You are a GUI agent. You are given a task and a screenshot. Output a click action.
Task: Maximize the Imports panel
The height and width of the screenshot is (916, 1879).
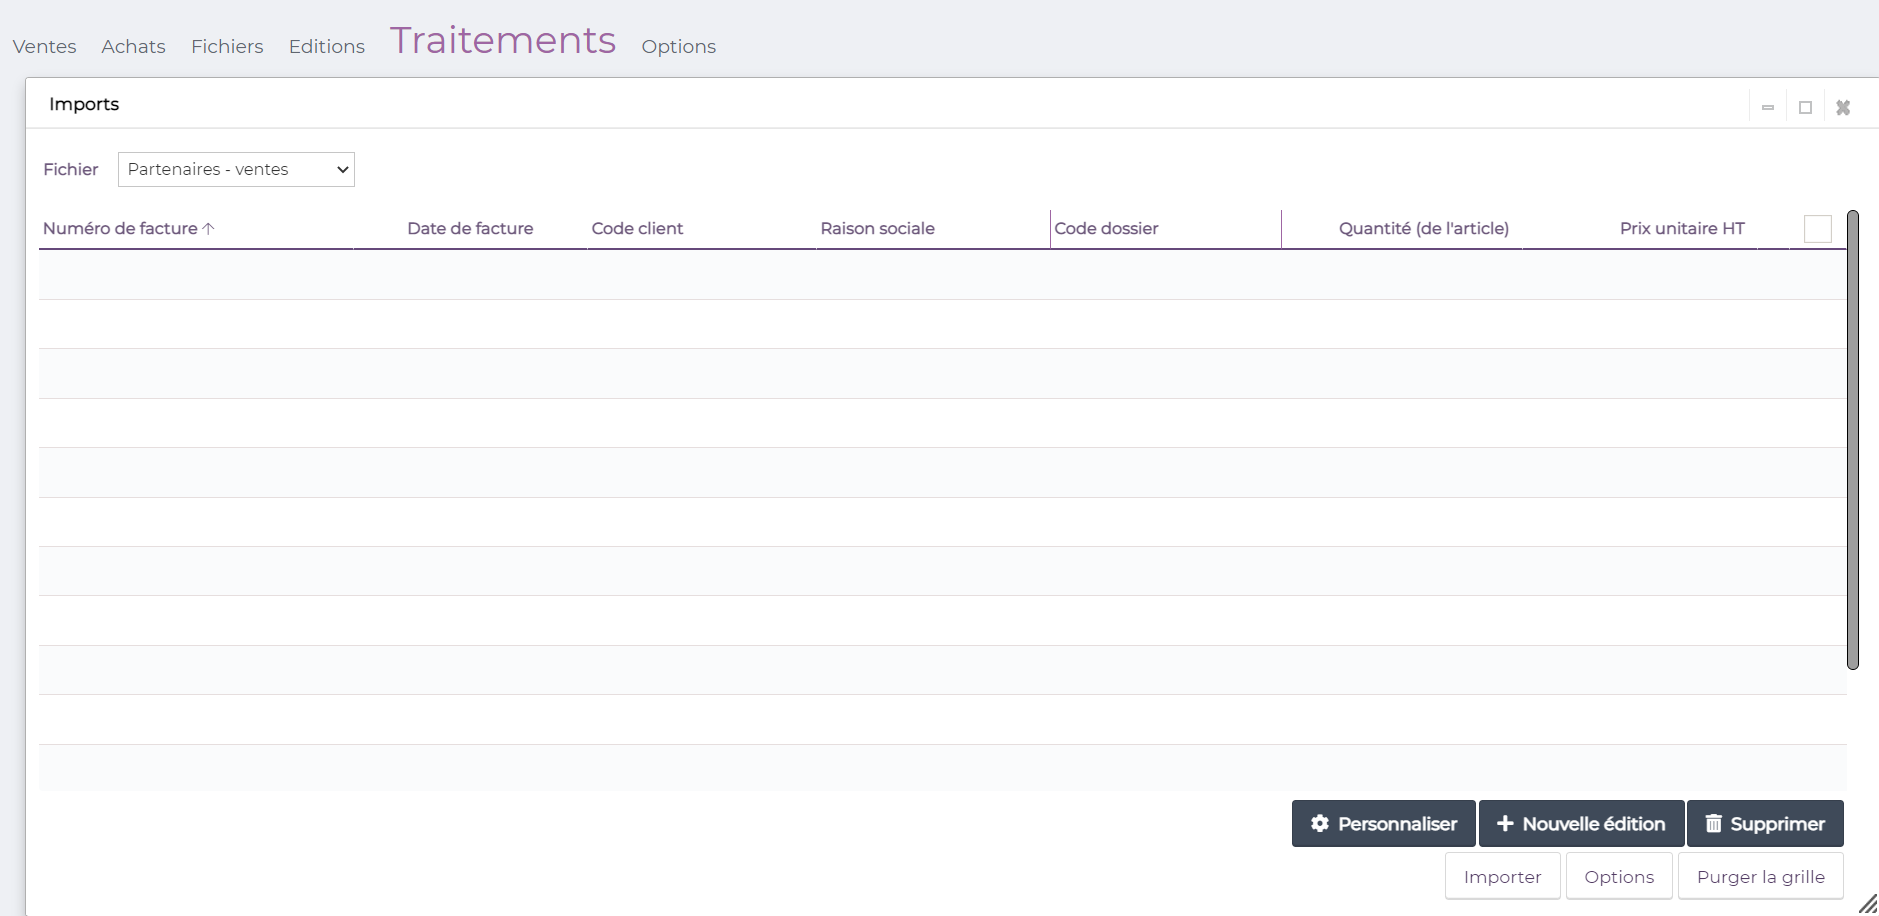(1805, 107)
